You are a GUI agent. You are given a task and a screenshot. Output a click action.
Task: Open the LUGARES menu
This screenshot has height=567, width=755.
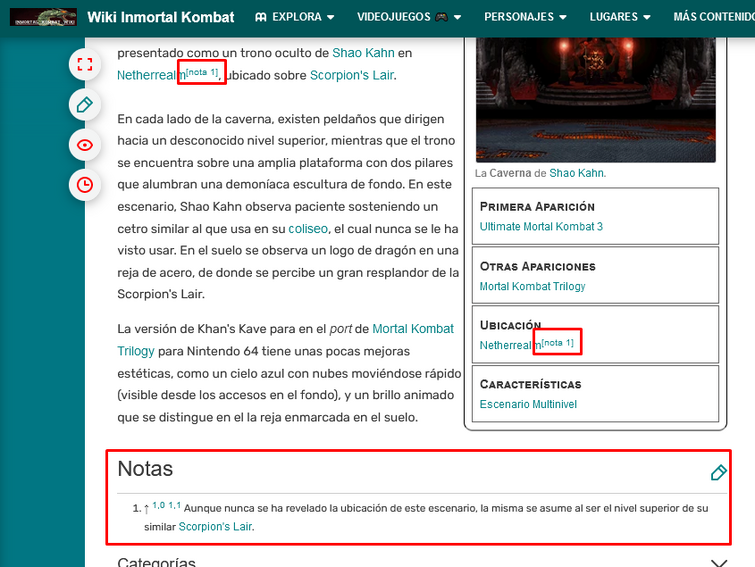tap(620, 17)
